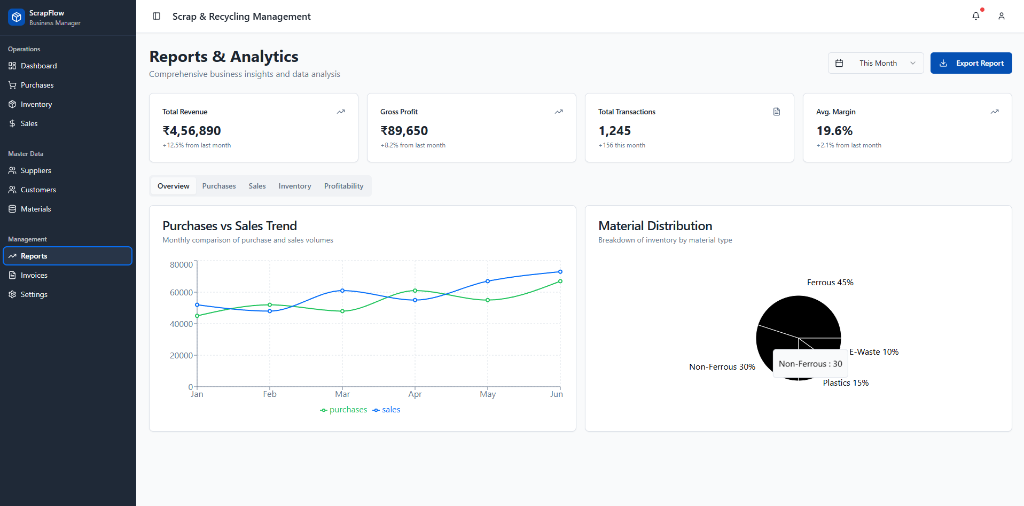Click the Export Report button
This screenshot has width=1024, height=506.
[x=971, y=63]
